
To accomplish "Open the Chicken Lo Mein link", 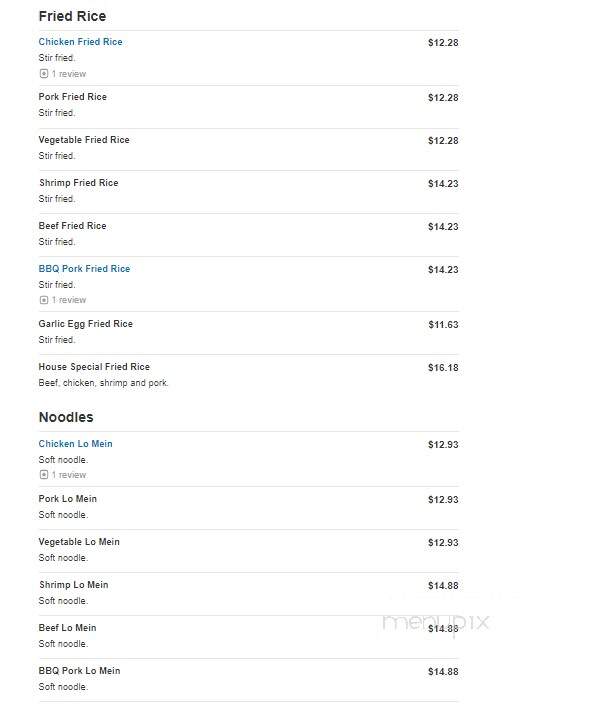I will (76, 444).
